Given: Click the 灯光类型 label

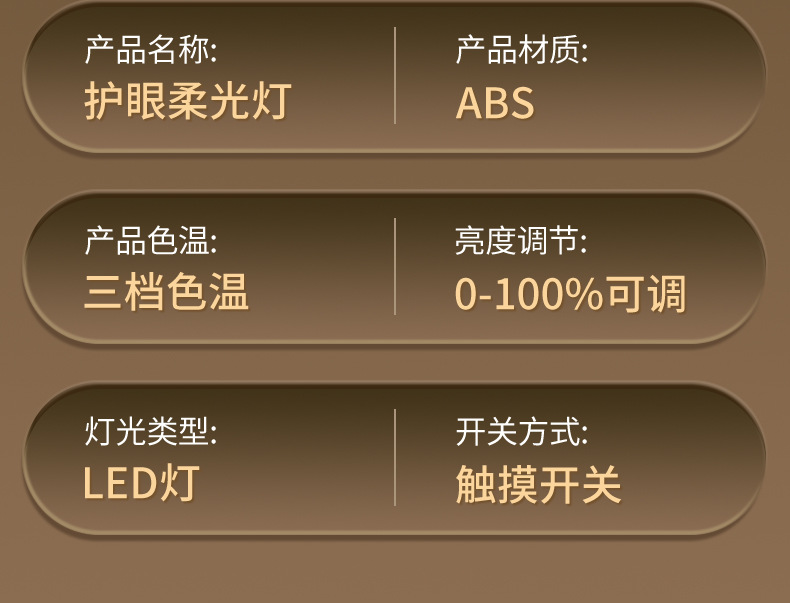Looking at the screenshot, I should pos(150,431).
